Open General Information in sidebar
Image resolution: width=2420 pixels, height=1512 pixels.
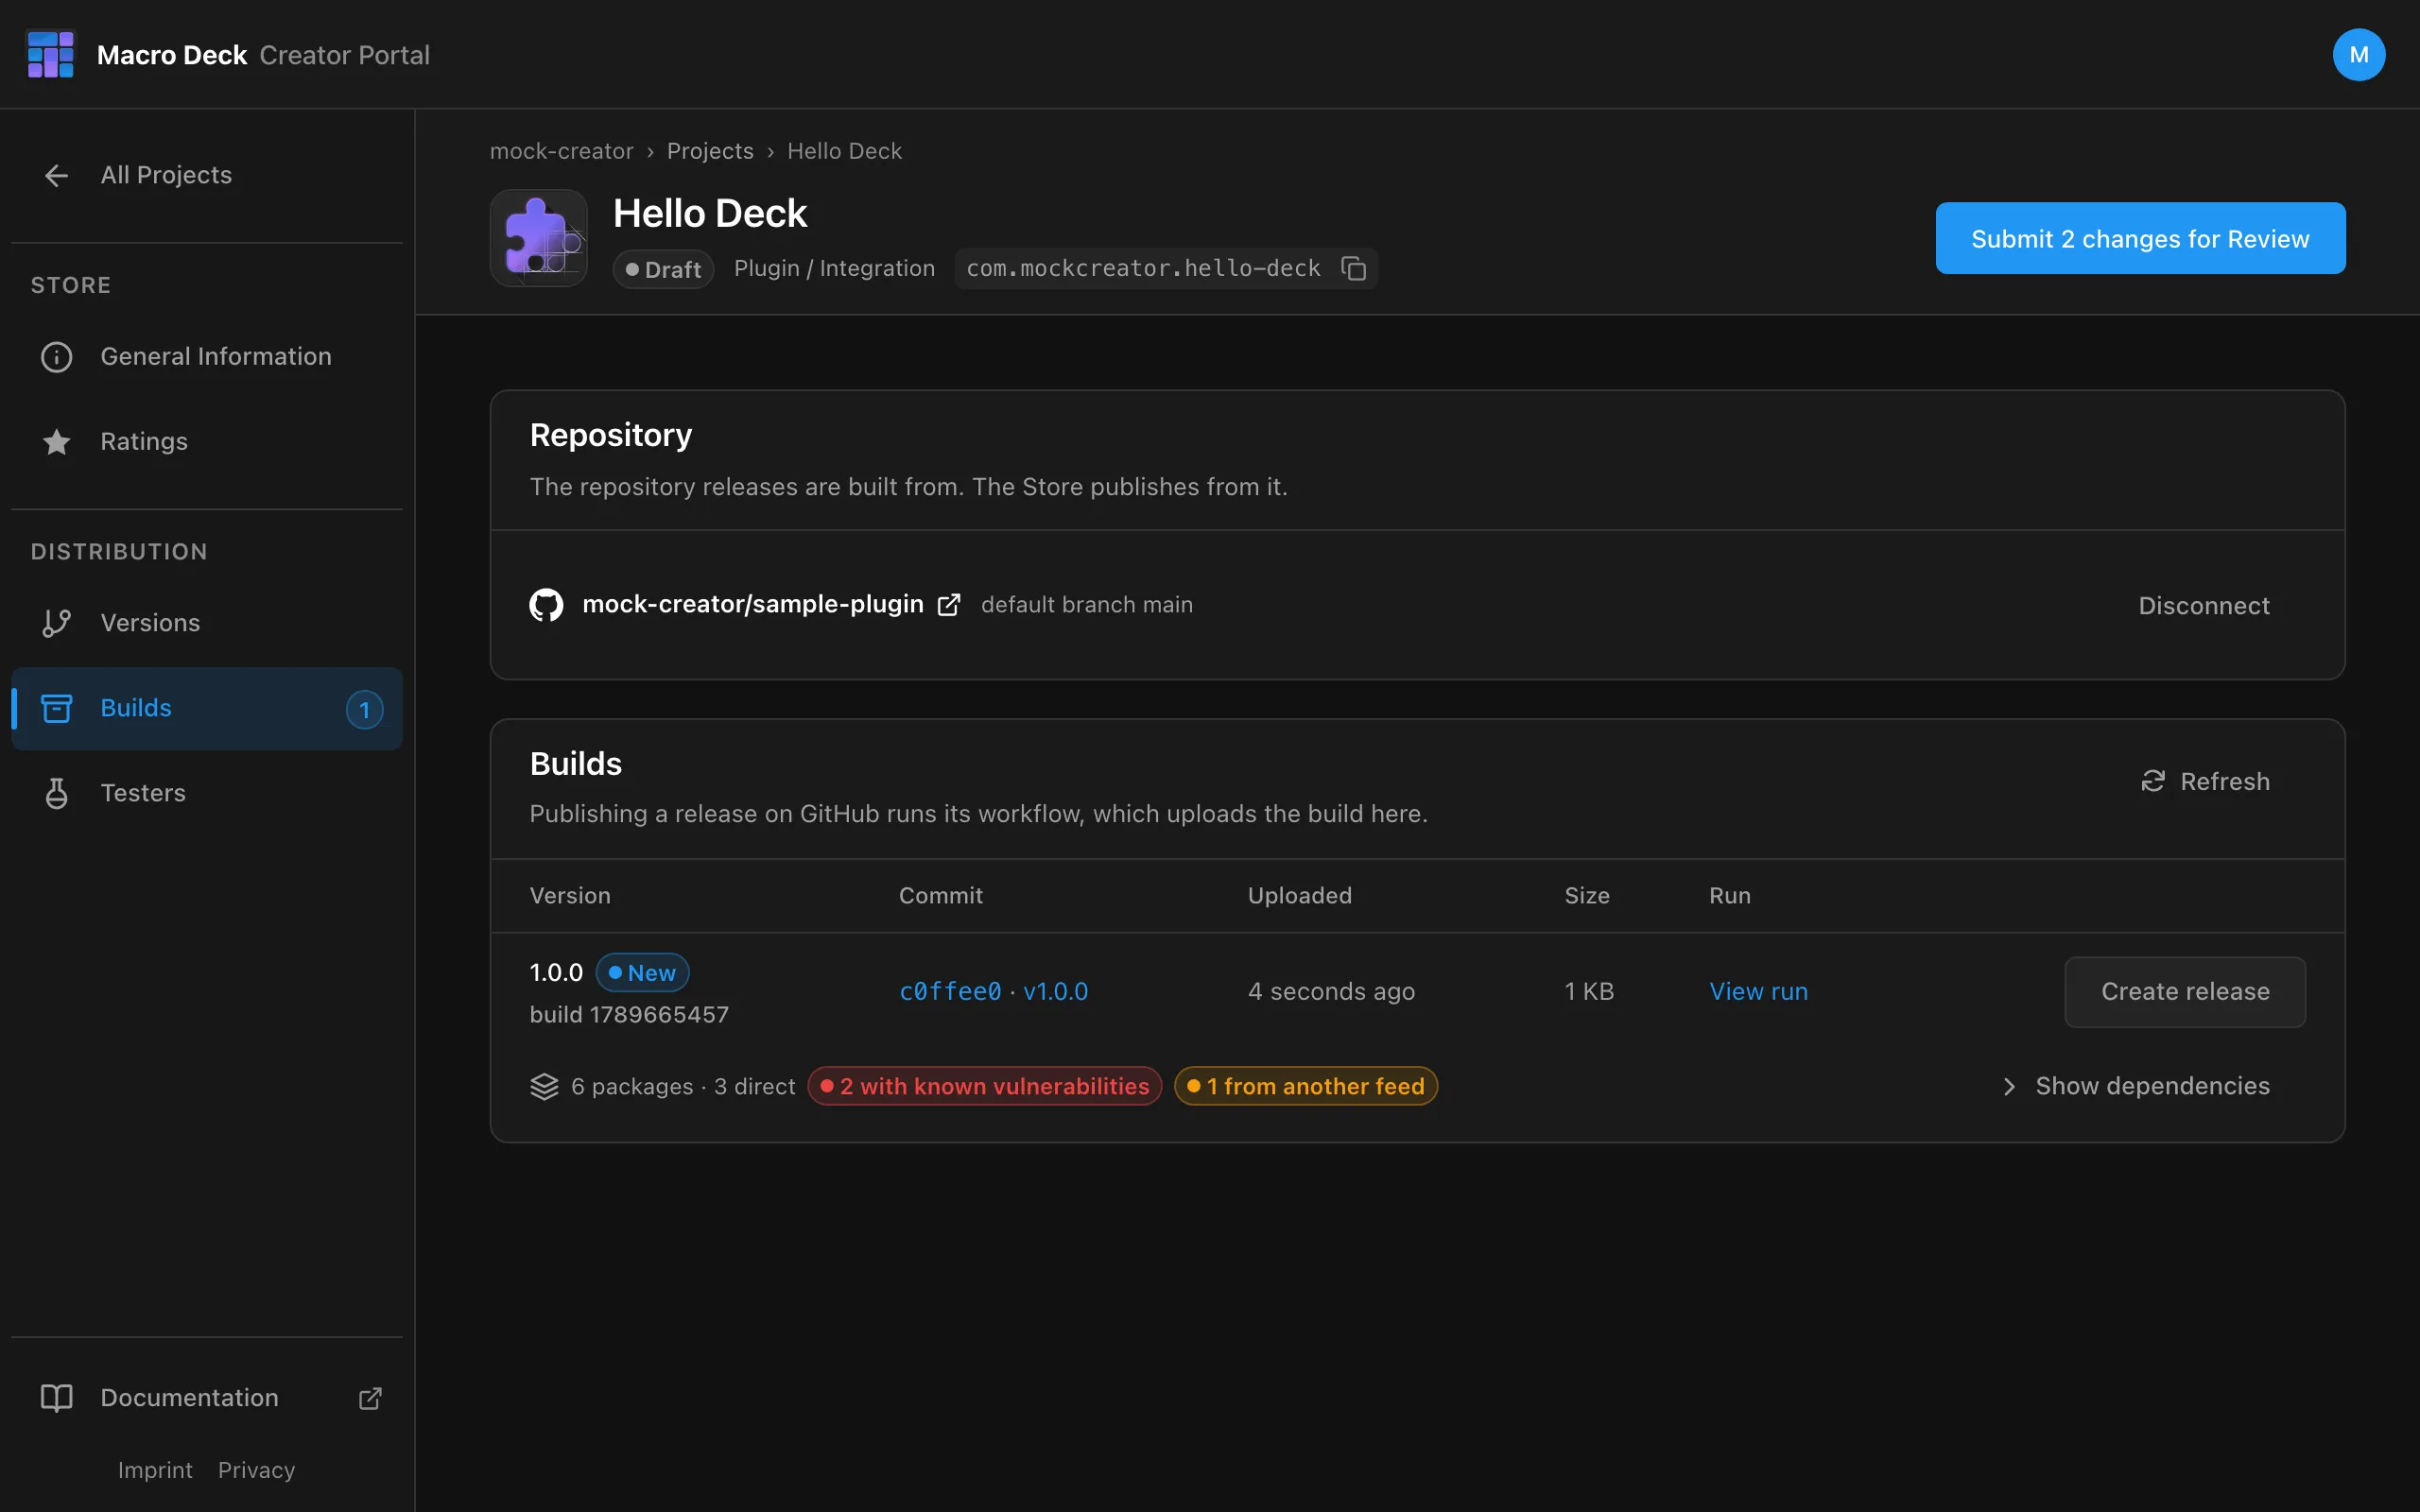[207, 357]
